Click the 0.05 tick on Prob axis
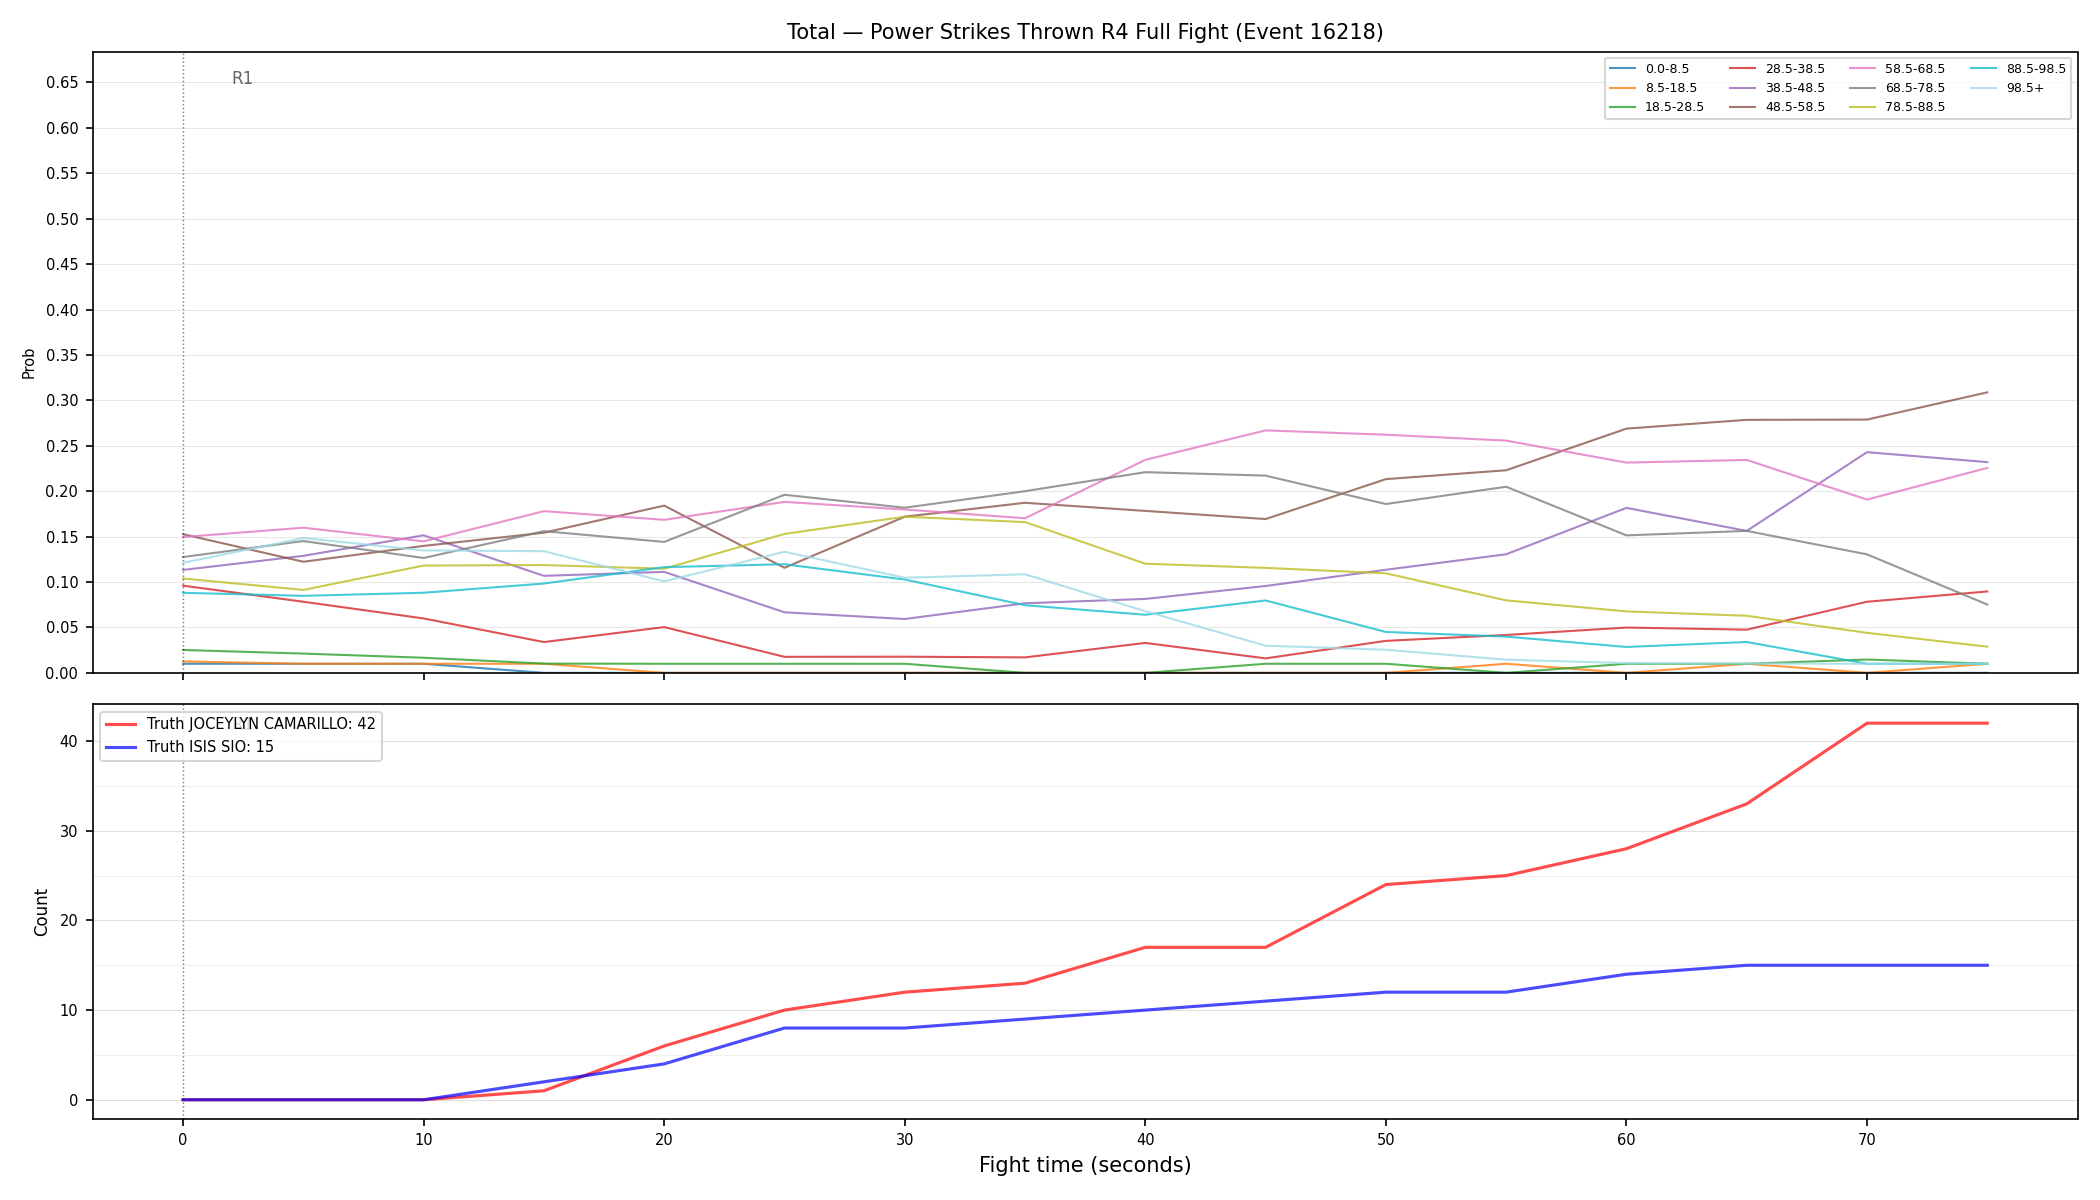Viewport: 2100px width, 1200px height. tap(62, 628)
